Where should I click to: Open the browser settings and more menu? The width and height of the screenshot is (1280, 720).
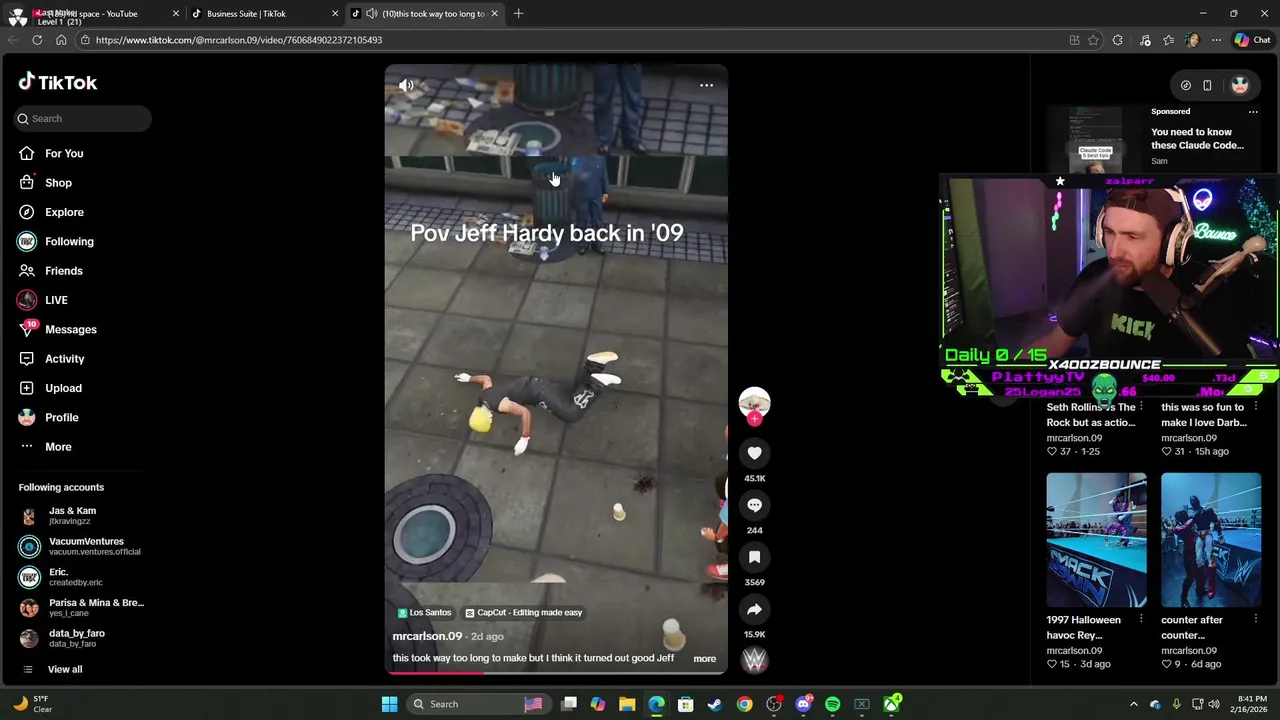click(x=1216, y=40)
